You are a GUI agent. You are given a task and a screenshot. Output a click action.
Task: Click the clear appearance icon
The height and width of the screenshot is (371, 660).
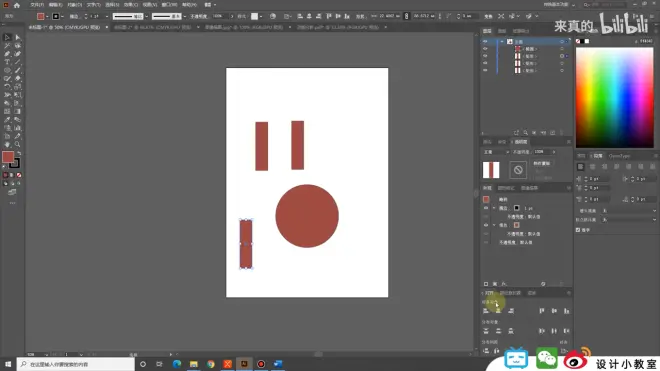543,284
